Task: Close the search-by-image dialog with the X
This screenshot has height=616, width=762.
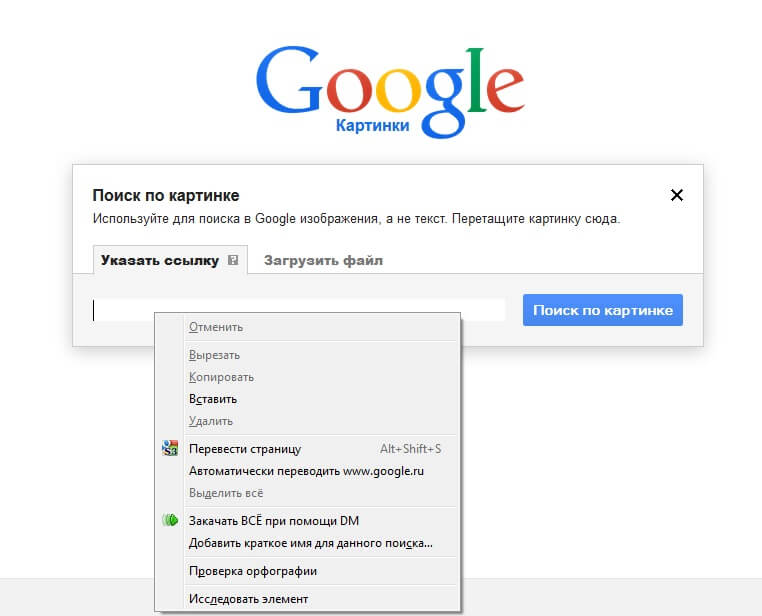Action: pyautogui.click(x=676, y=195)
